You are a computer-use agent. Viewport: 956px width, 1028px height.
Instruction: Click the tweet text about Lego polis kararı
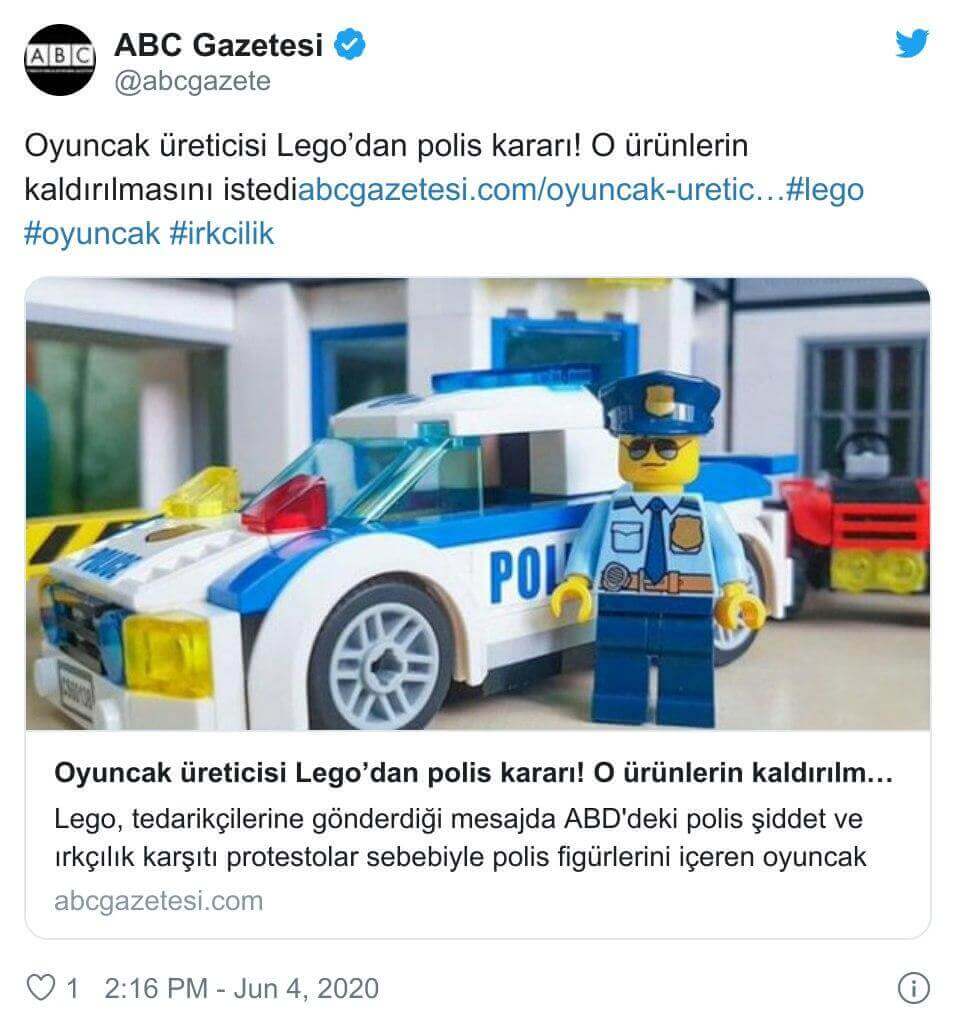point(386,167)
